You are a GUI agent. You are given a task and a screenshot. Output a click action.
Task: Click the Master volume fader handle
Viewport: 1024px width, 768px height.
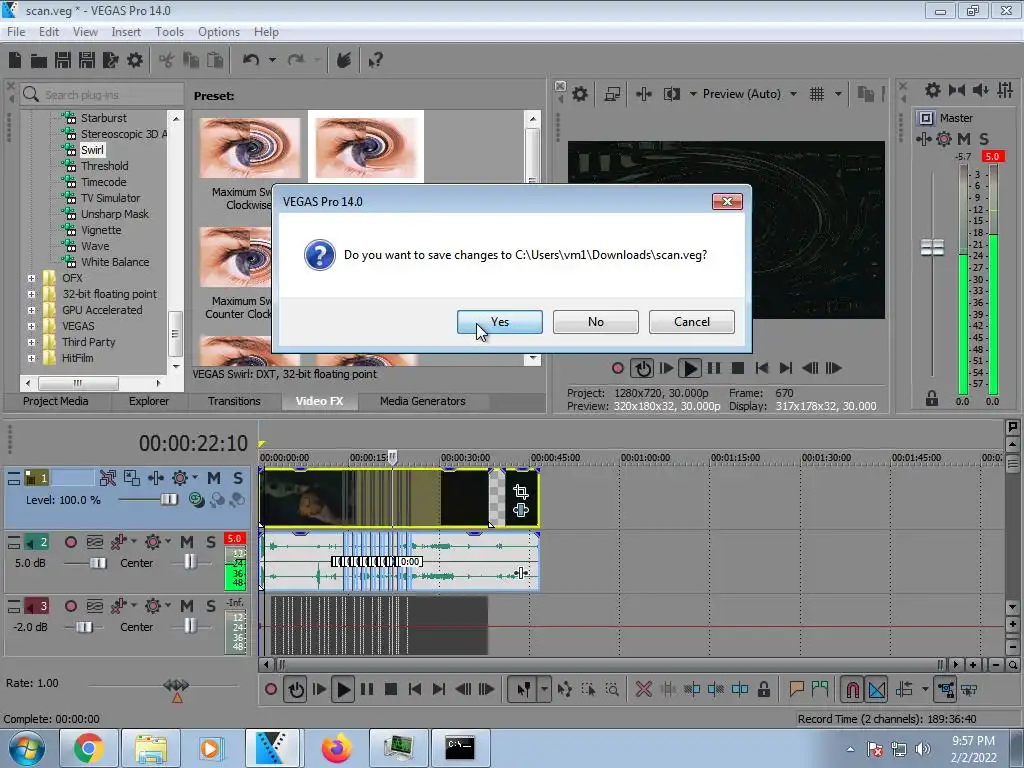pos(932,248)
